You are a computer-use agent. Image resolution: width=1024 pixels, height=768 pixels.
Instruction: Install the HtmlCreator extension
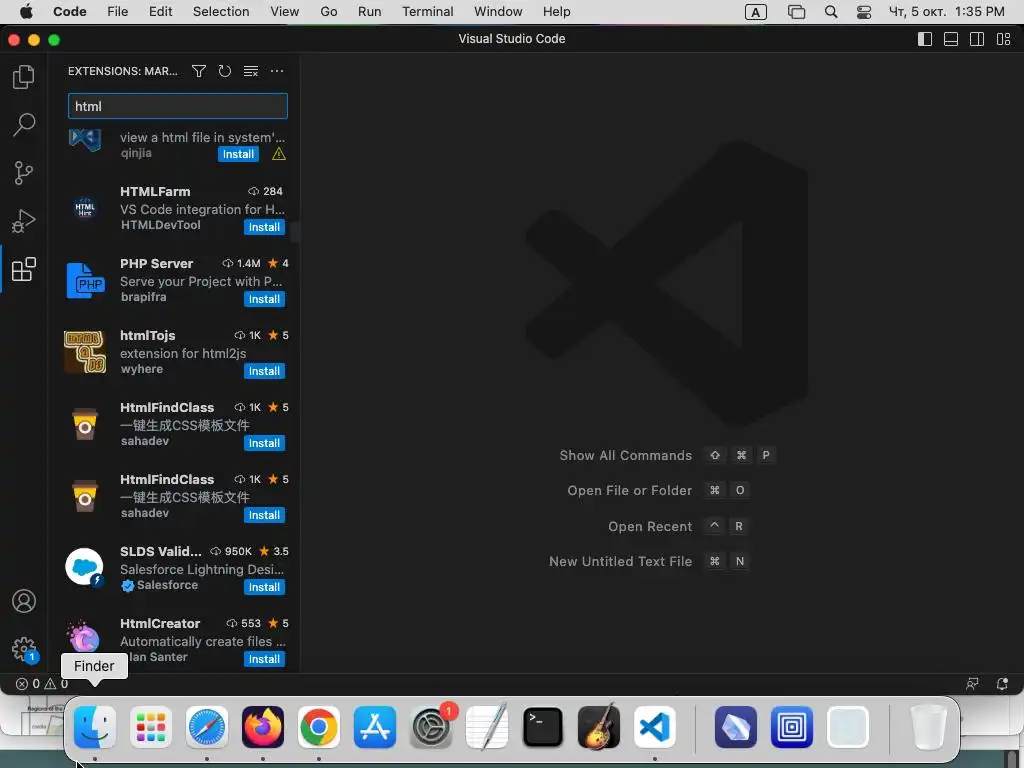[264, 659]
